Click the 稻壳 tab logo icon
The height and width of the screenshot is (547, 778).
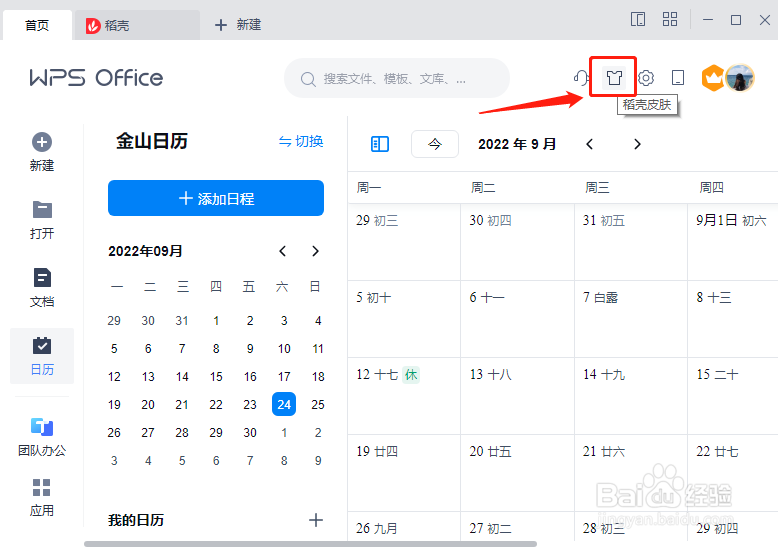(93, 25)
